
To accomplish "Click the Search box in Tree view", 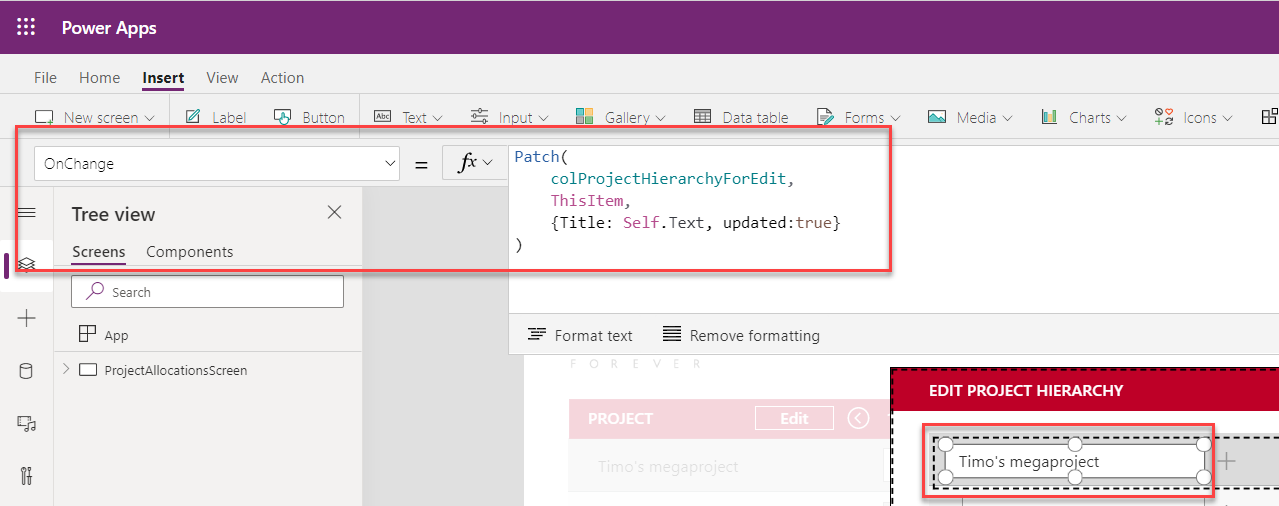I will coord(207,292).
